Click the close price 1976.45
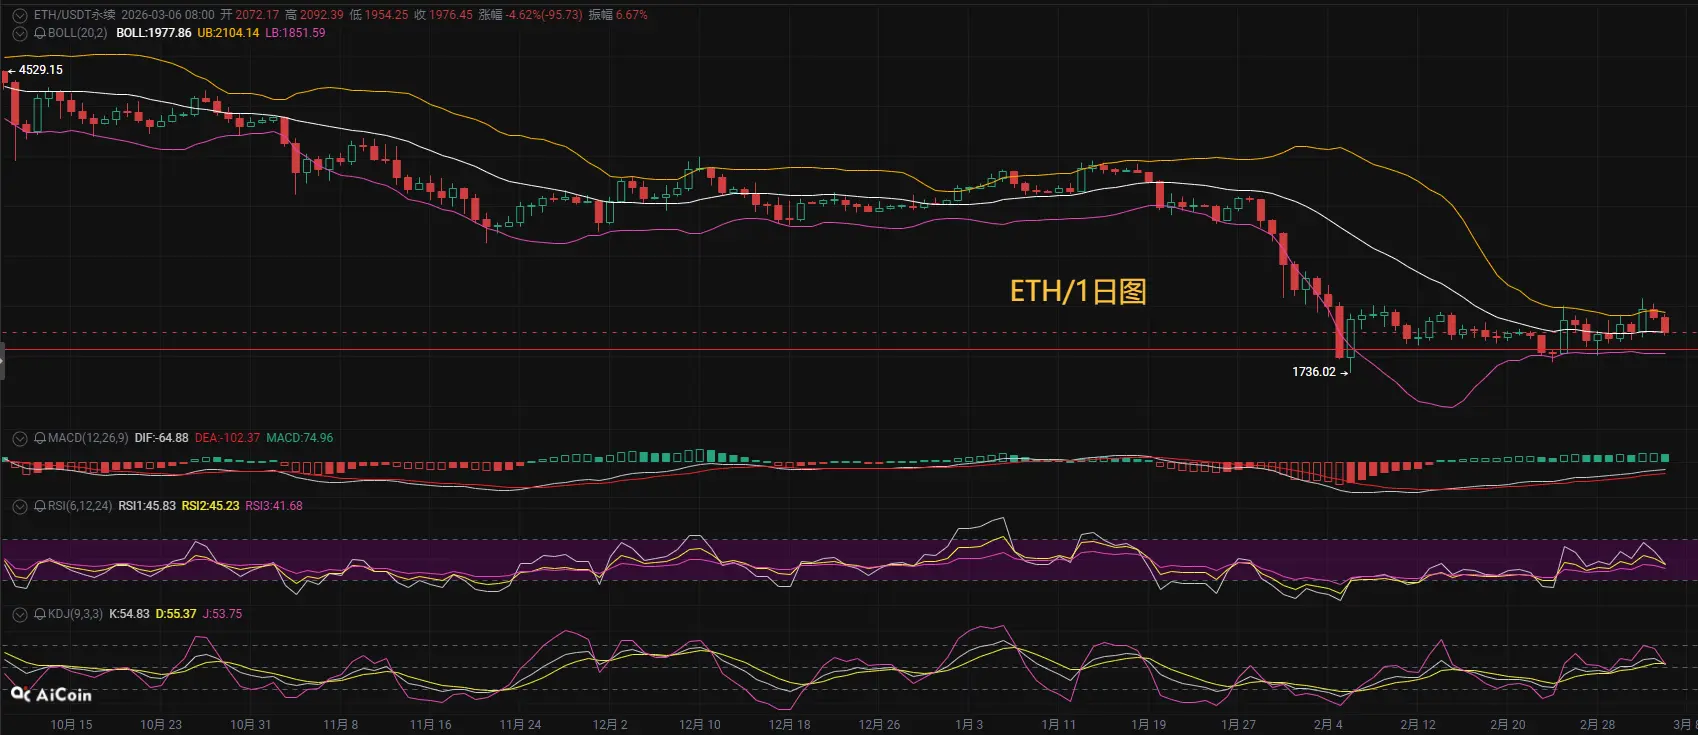This screenshot has height=735, width=1698. 451,15
